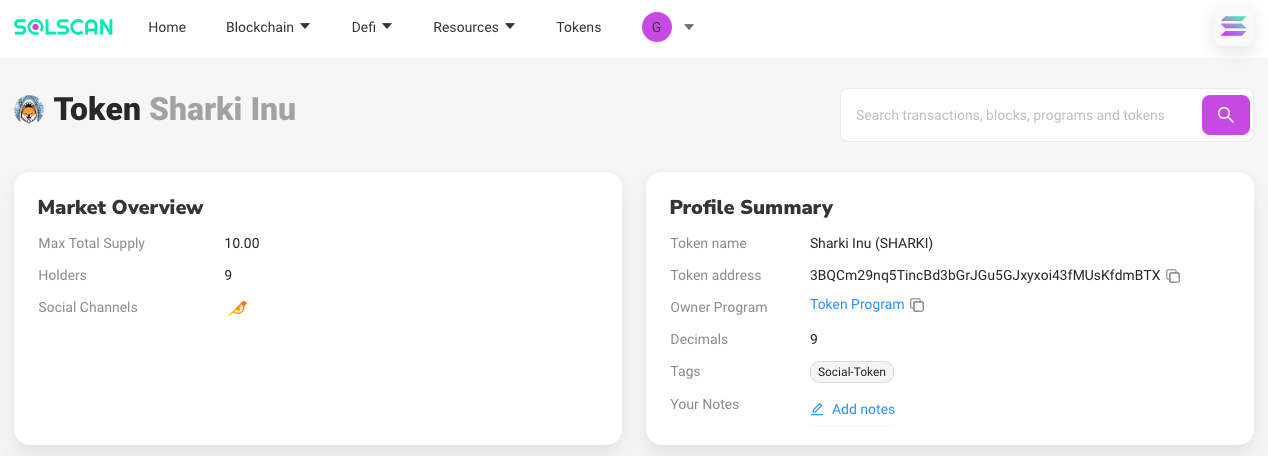
Task: Click the purple search button
Action: click(x=1225, y=115)
